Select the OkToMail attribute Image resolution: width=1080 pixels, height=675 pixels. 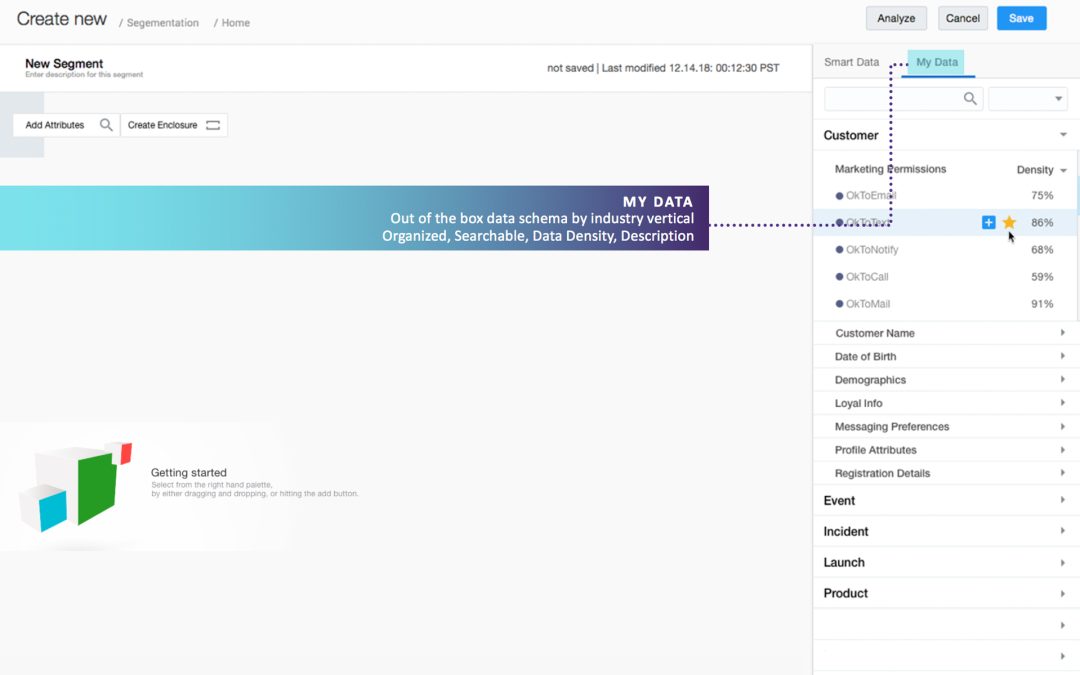tap(868, 304)
